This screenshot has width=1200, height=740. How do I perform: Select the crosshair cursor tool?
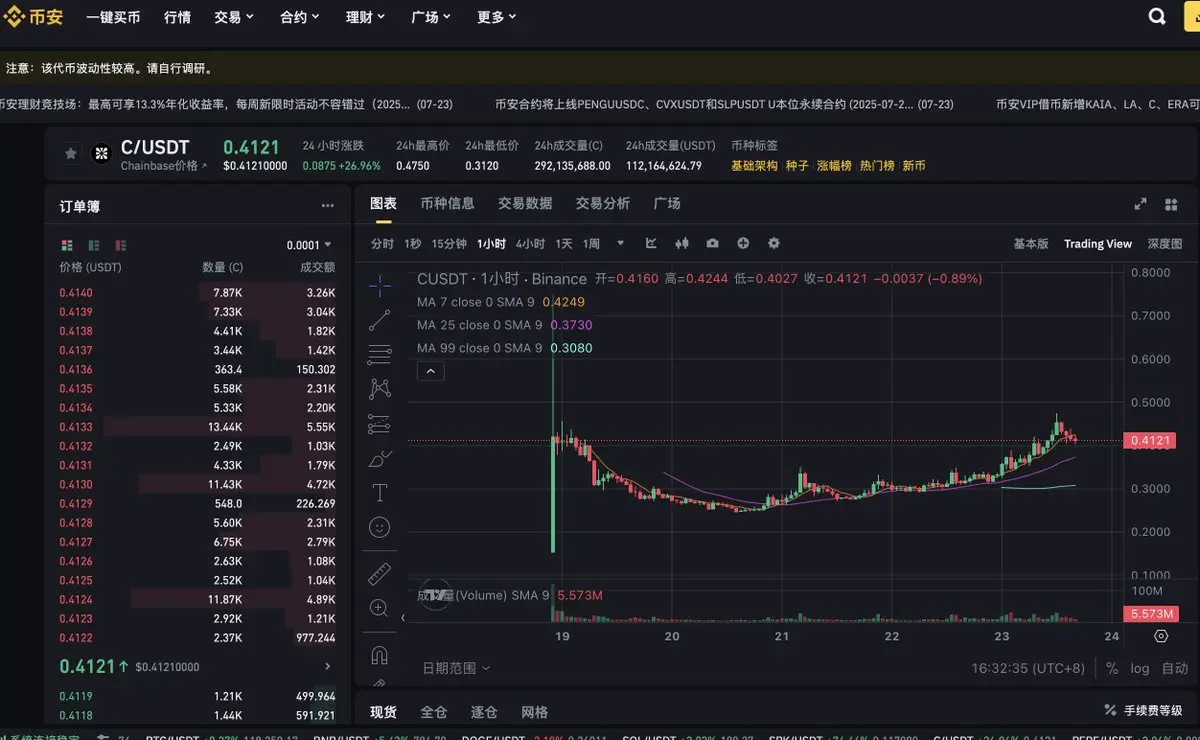380,286
